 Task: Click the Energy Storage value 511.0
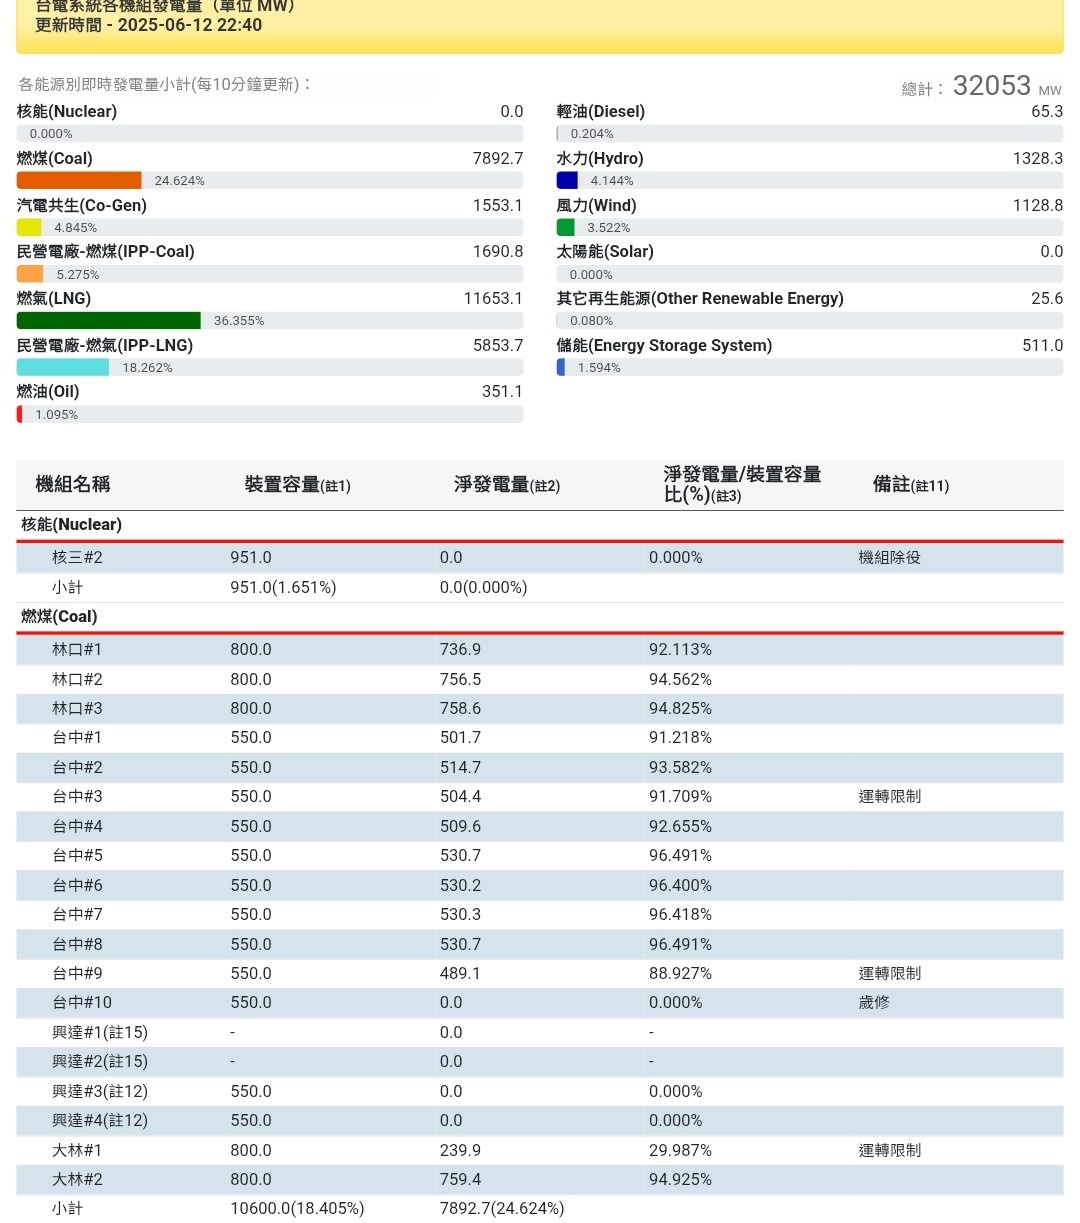[x=1043, y=346]
